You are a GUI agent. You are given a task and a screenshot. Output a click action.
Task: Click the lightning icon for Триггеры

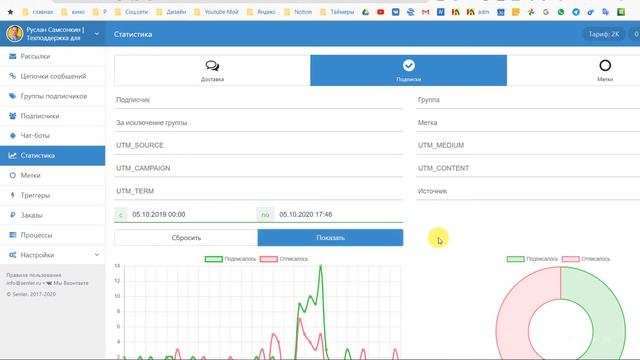(x=13, y=195)
